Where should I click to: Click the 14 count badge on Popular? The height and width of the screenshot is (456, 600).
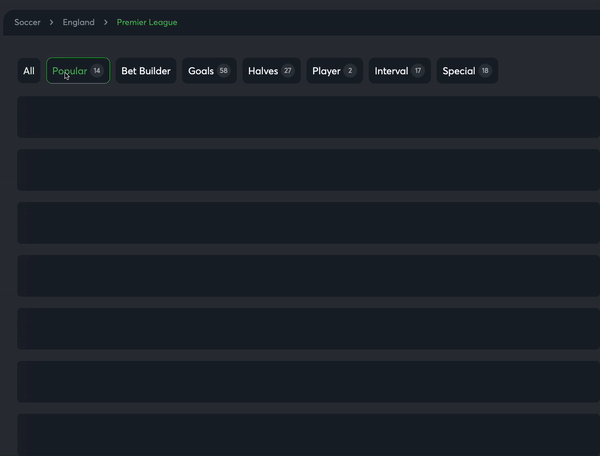(x=97, y=71)
